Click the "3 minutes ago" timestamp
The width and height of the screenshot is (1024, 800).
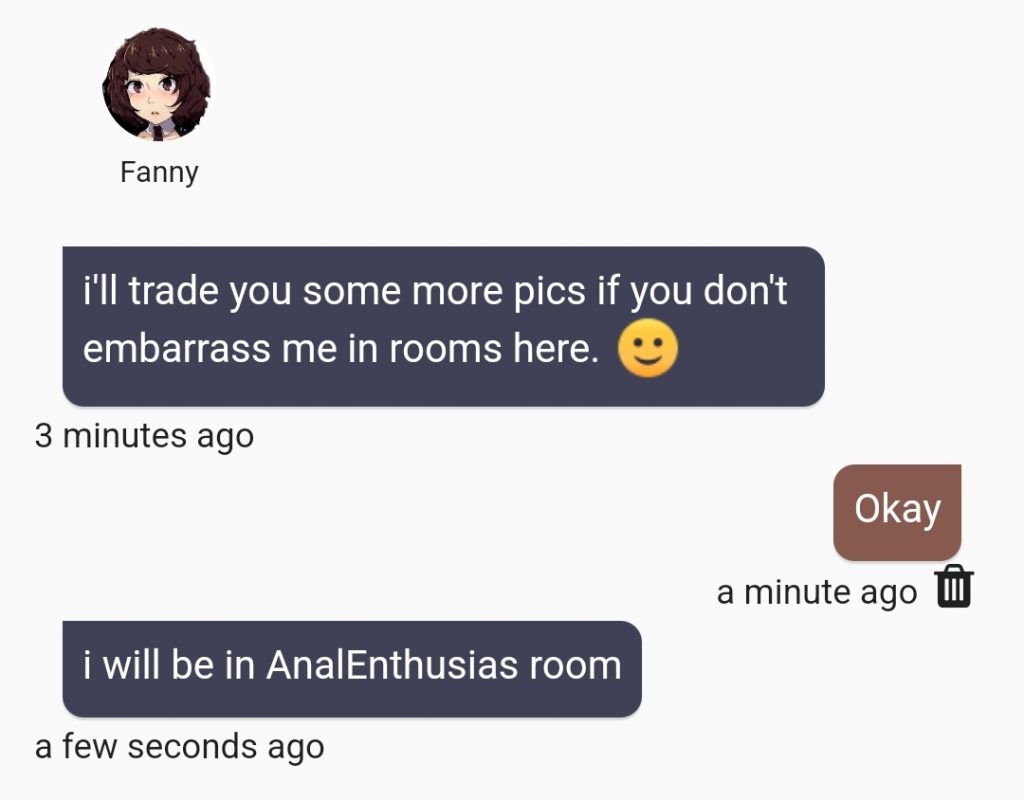pyautogui.click(x=144, y=436)
